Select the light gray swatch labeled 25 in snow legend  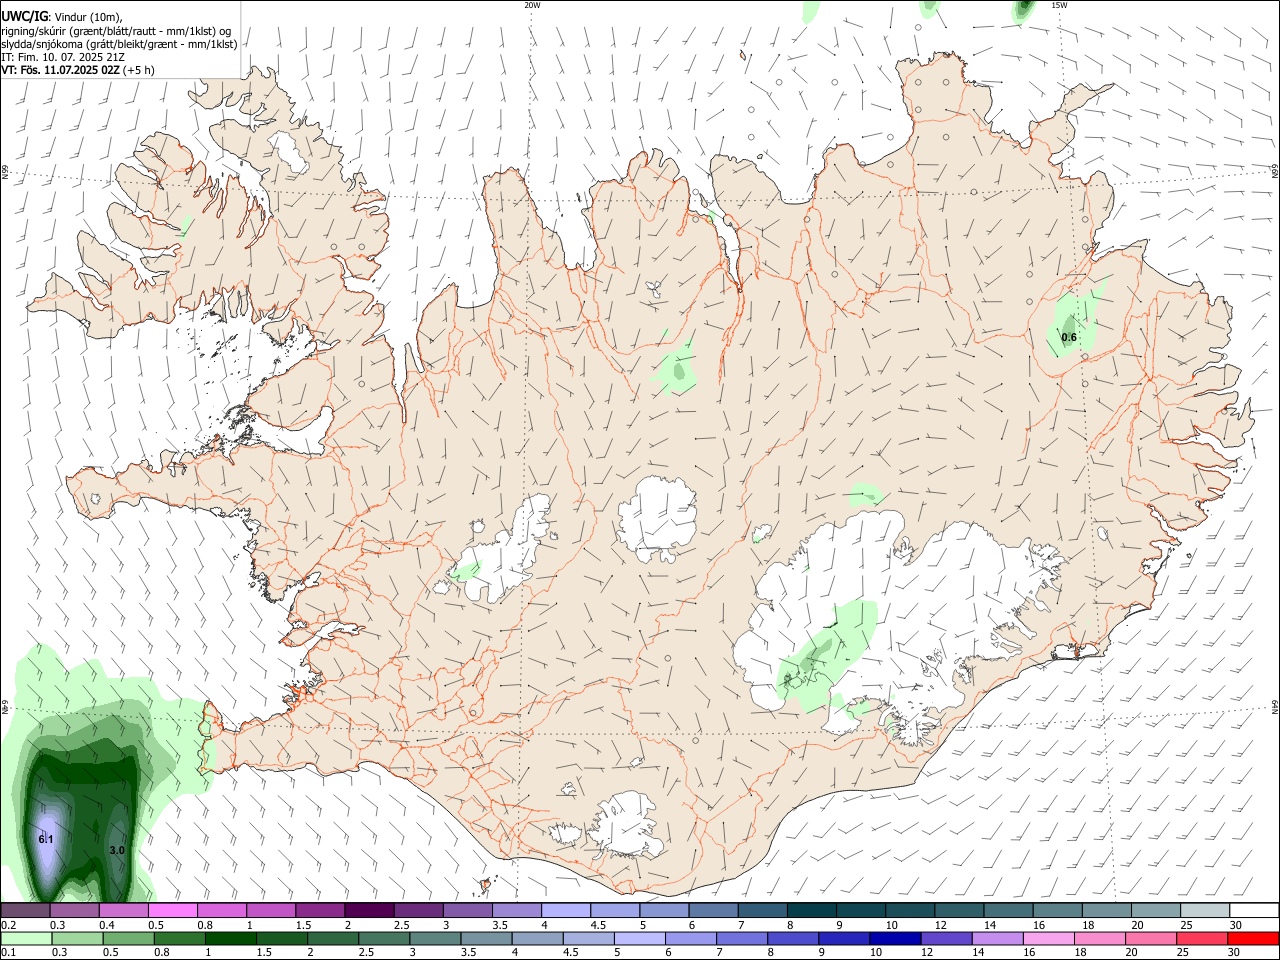(1204, 911)
